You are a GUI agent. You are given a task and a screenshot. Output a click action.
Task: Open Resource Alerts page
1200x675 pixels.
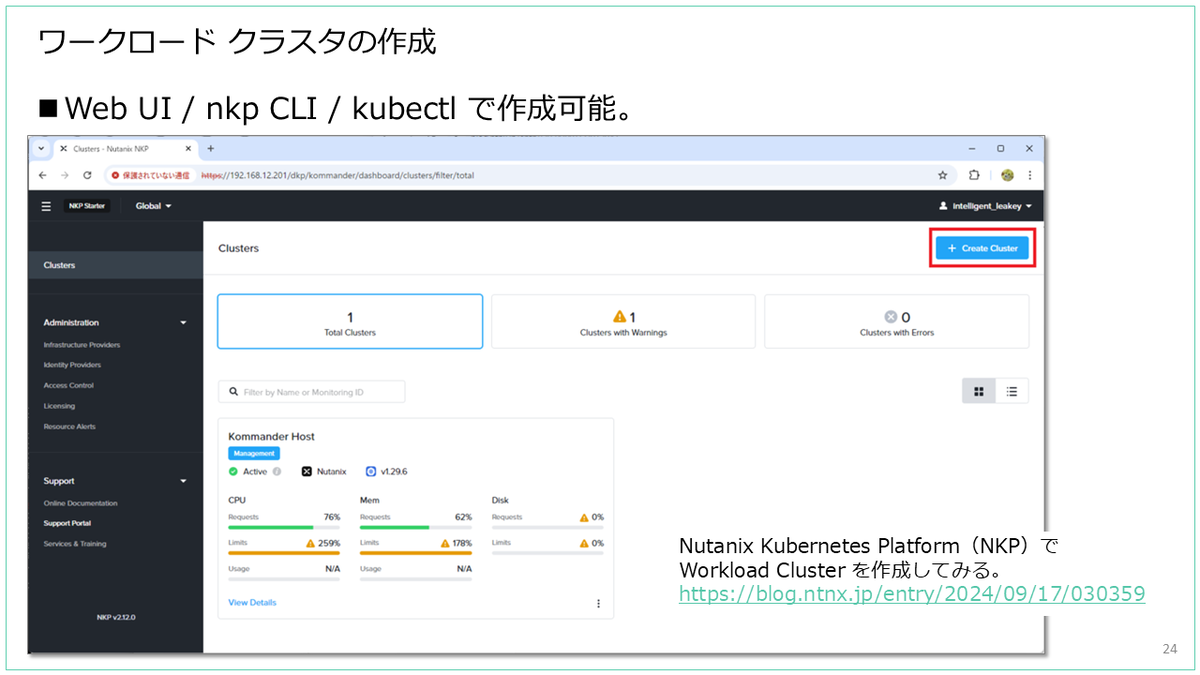tap(68, 426)
